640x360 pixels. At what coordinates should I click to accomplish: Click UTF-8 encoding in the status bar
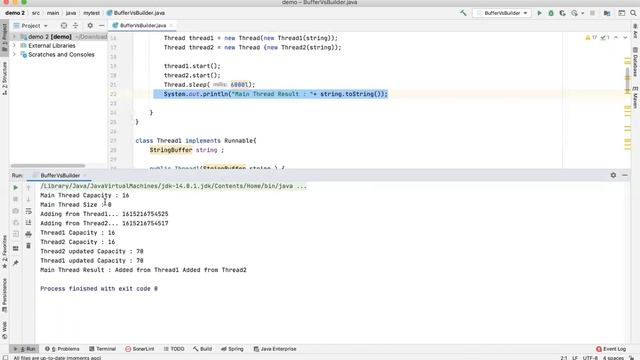point(590,358)
